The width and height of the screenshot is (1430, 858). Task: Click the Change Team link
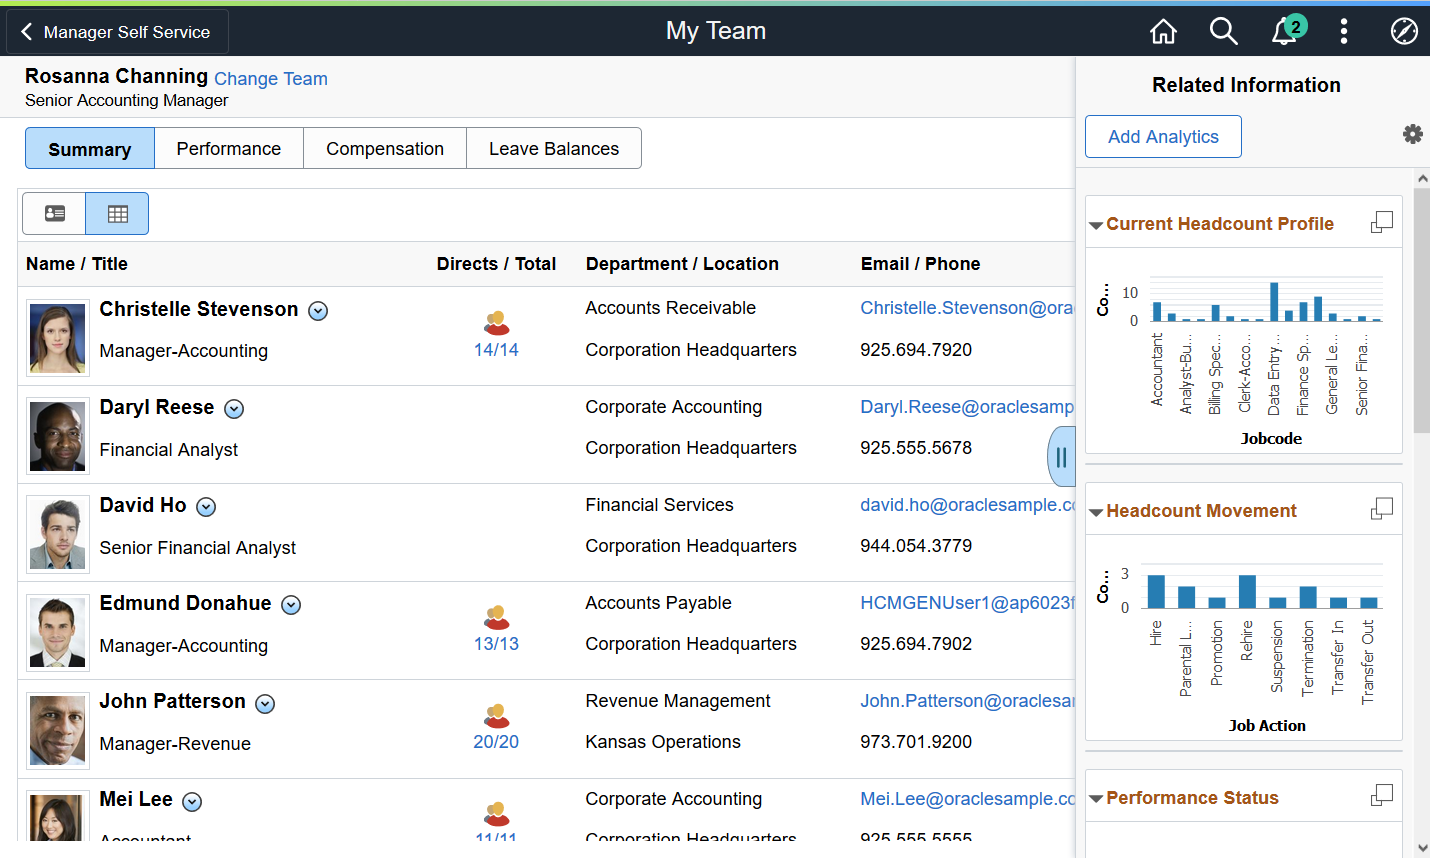click(x=271, y=79)
